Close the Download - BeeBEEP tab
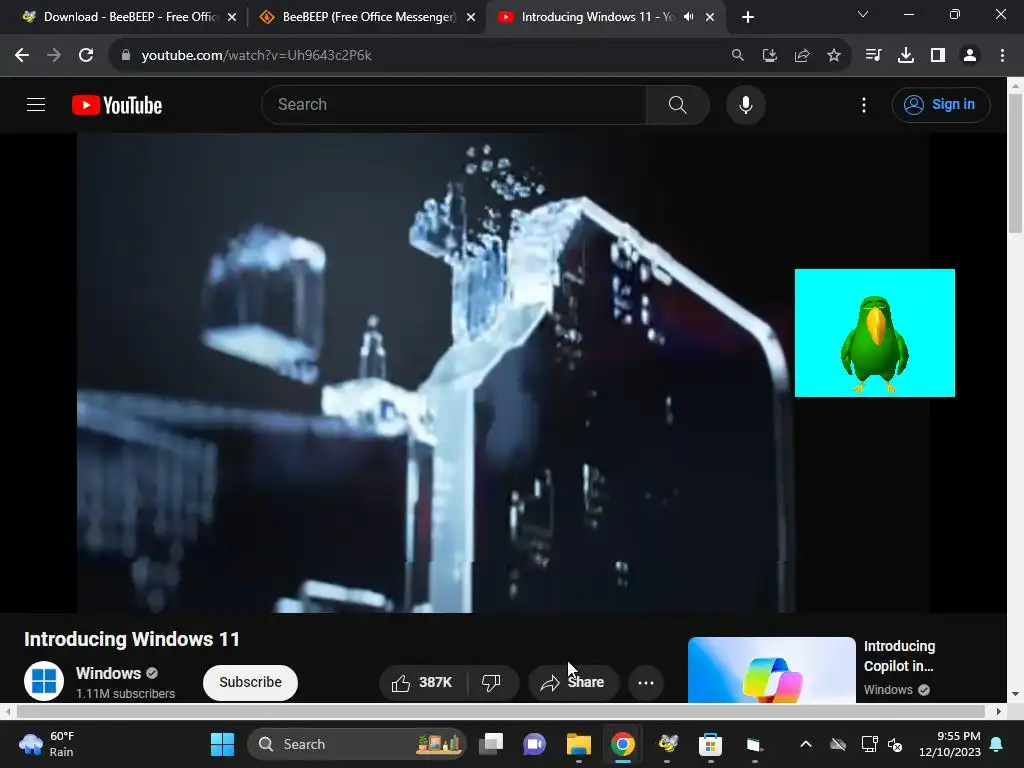 (x=232, y=17)
